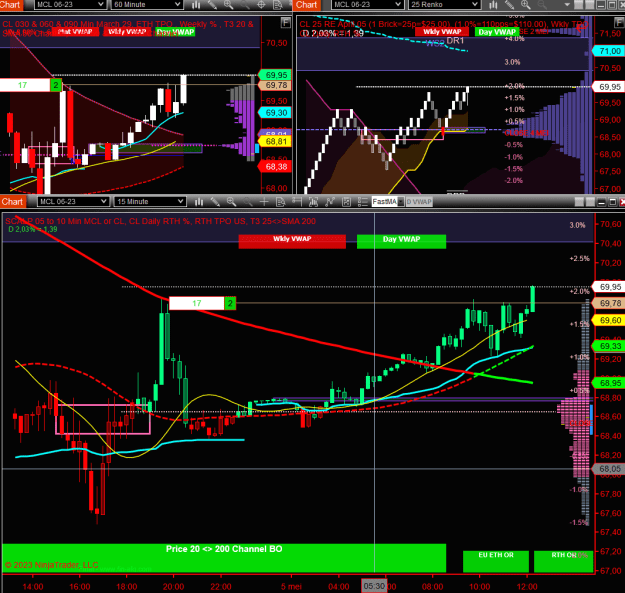The width and height of the screenshot is (625, 593).
Task: Toggle red Wkly VWAP in 15 Minute chart
Action: (x=292, y=242)
